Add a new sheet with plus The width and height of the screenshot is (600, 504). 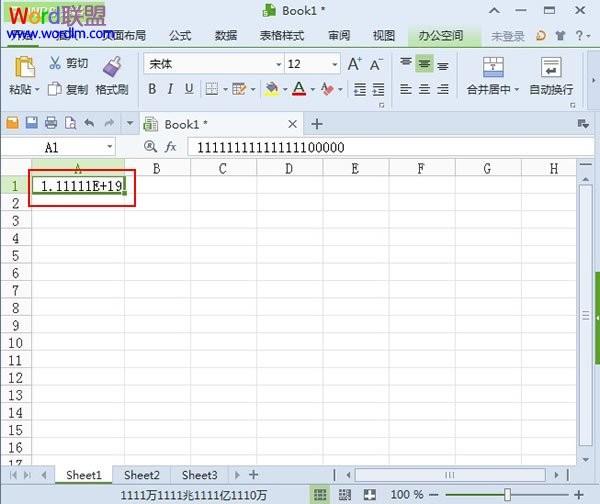coord(253,475)
